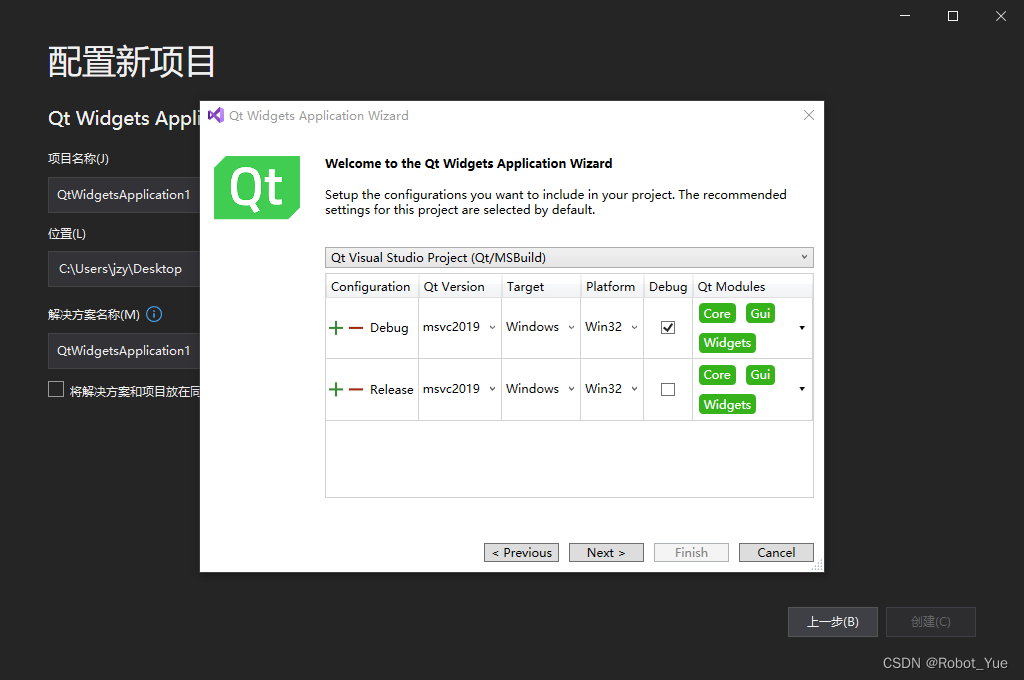Click the Qt Version column header
This screenshot has width=1024, height=680.
point(460,287)
